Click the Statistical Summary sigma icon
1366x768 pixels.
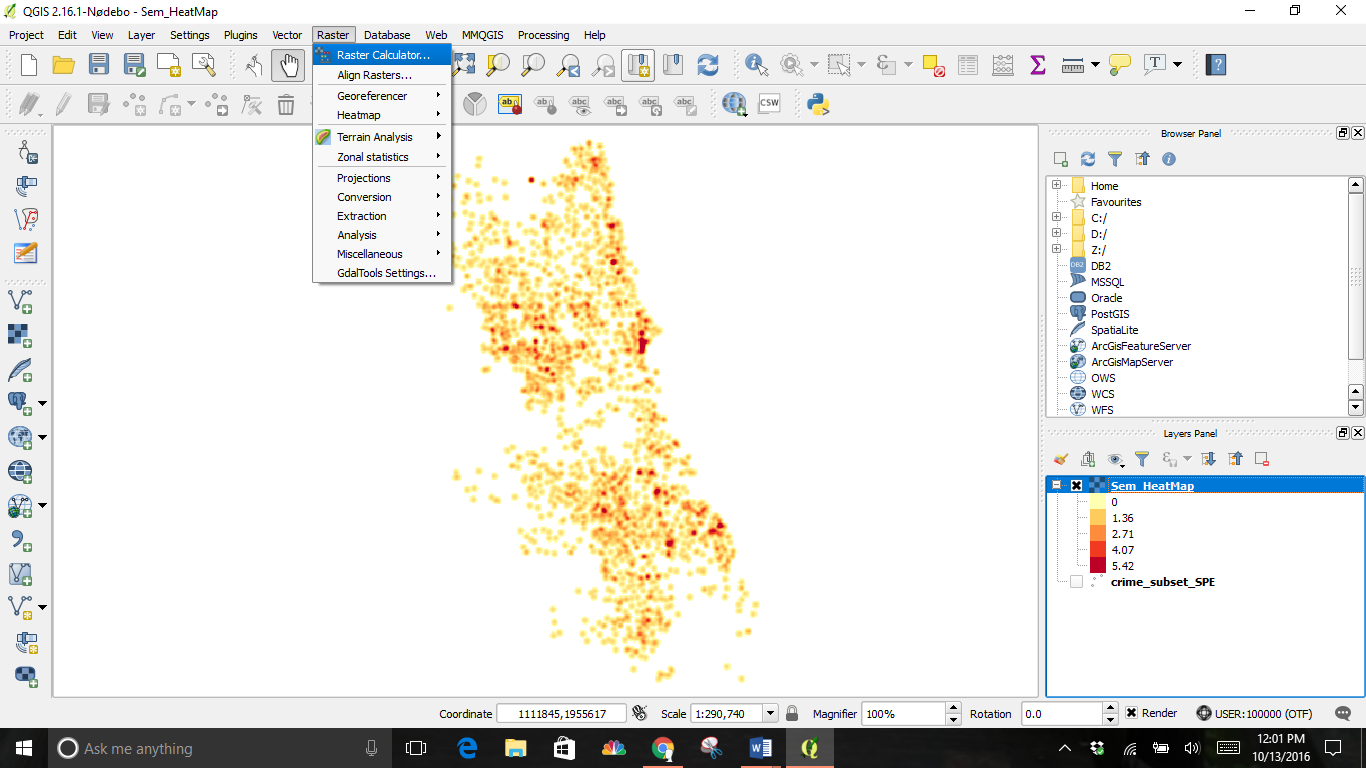1037,65
